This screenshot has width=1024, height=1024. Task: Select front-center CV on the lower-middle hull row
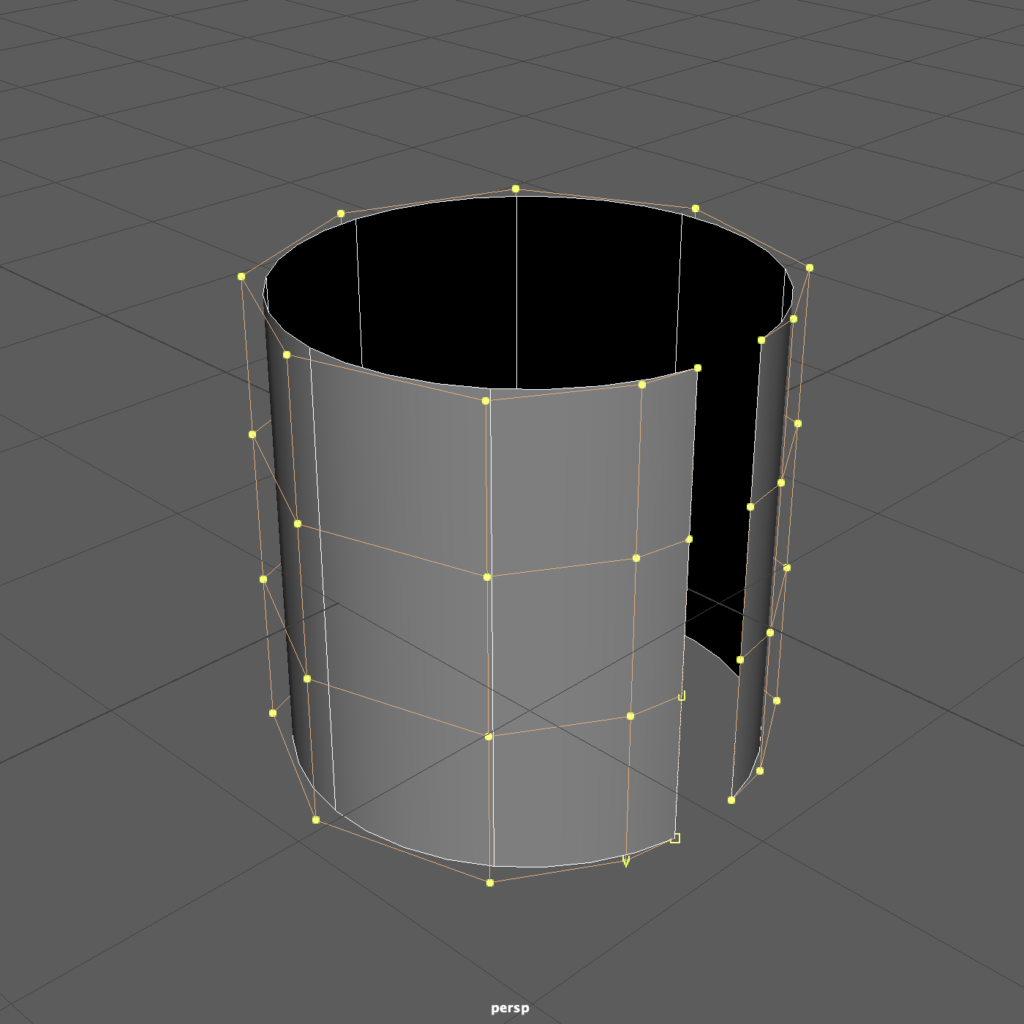[489, 736]
